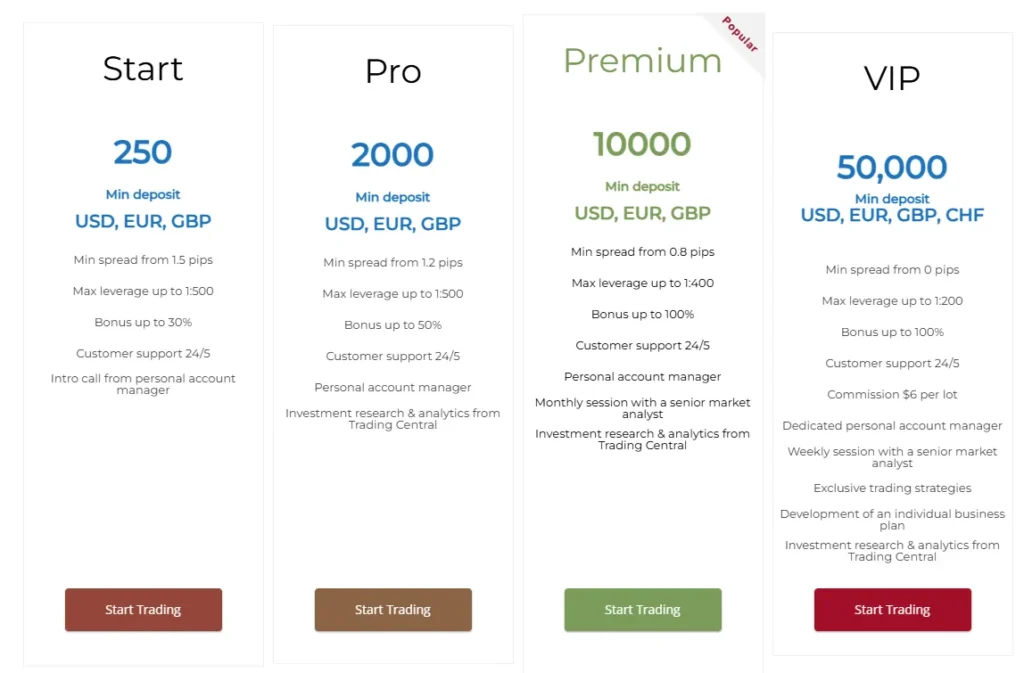Image resolution: width=1024 pixels, height=673 pixels.
Task: Select the VIP plan title
Action: pyautogui.click(x=891, y=77)
